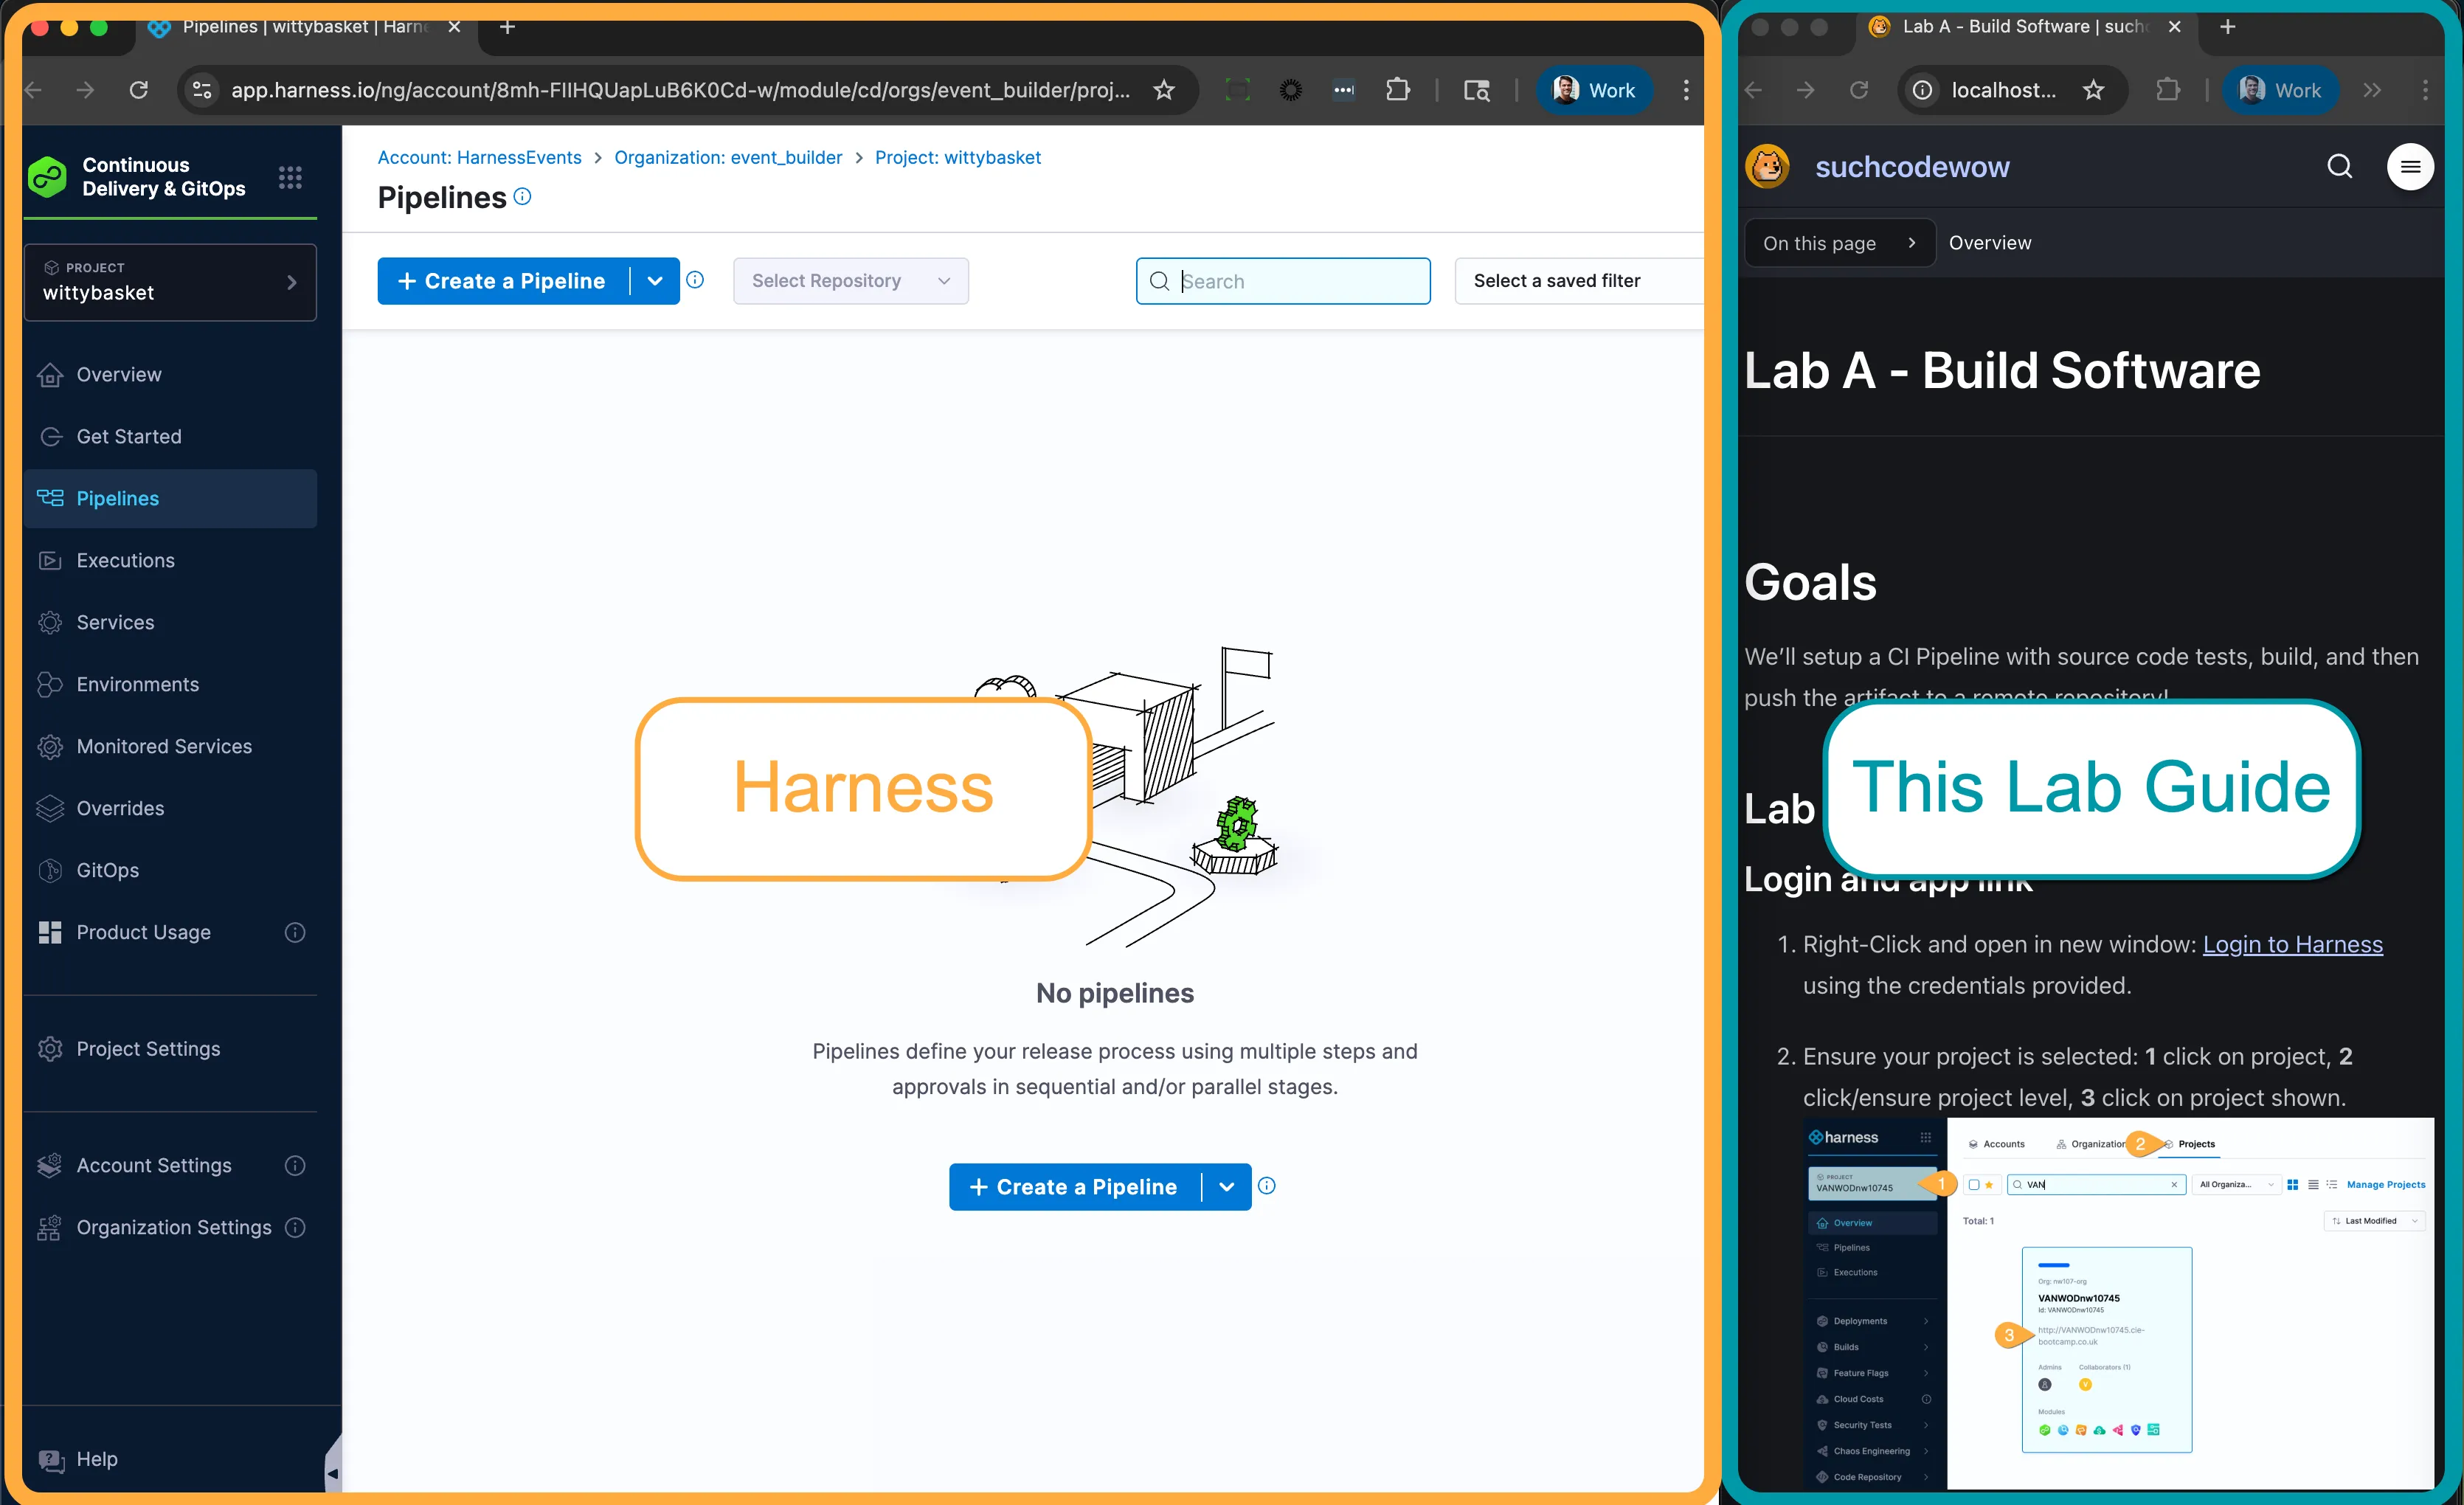Image resolution: width=2464 pixels, height=1505 pixels.
Task: Open the module switcher grid icon
Action: click(x=290, y=178)
